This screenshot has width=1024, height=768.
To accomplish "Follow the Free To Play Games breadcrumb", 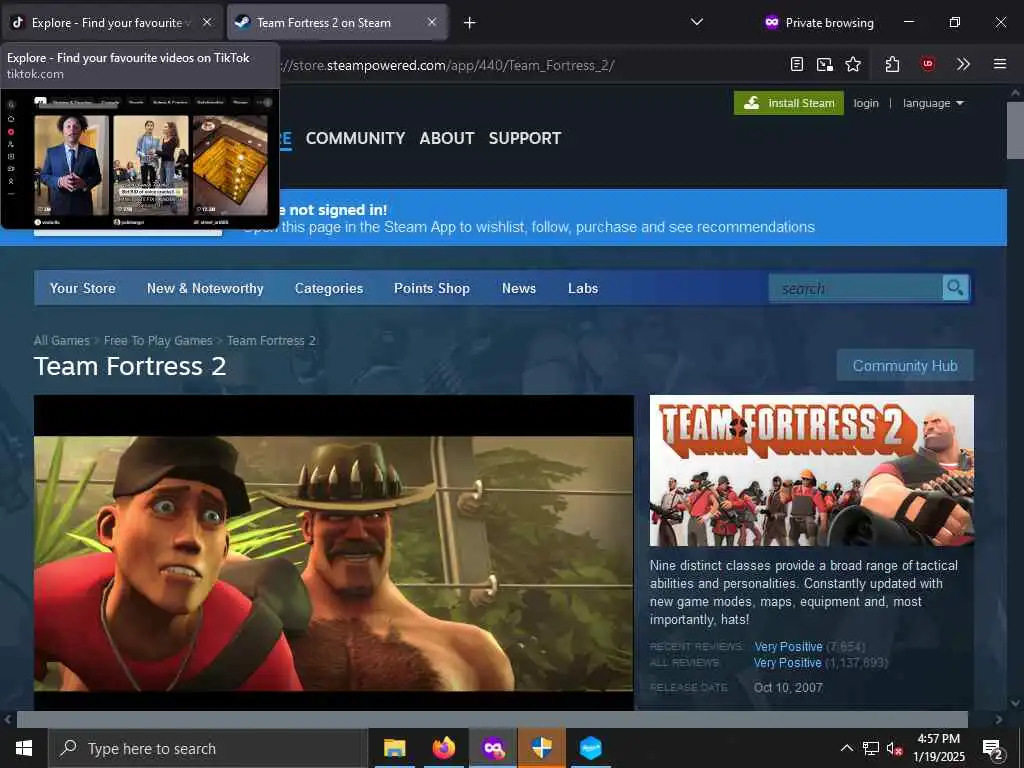I will [x=158, y=340].
